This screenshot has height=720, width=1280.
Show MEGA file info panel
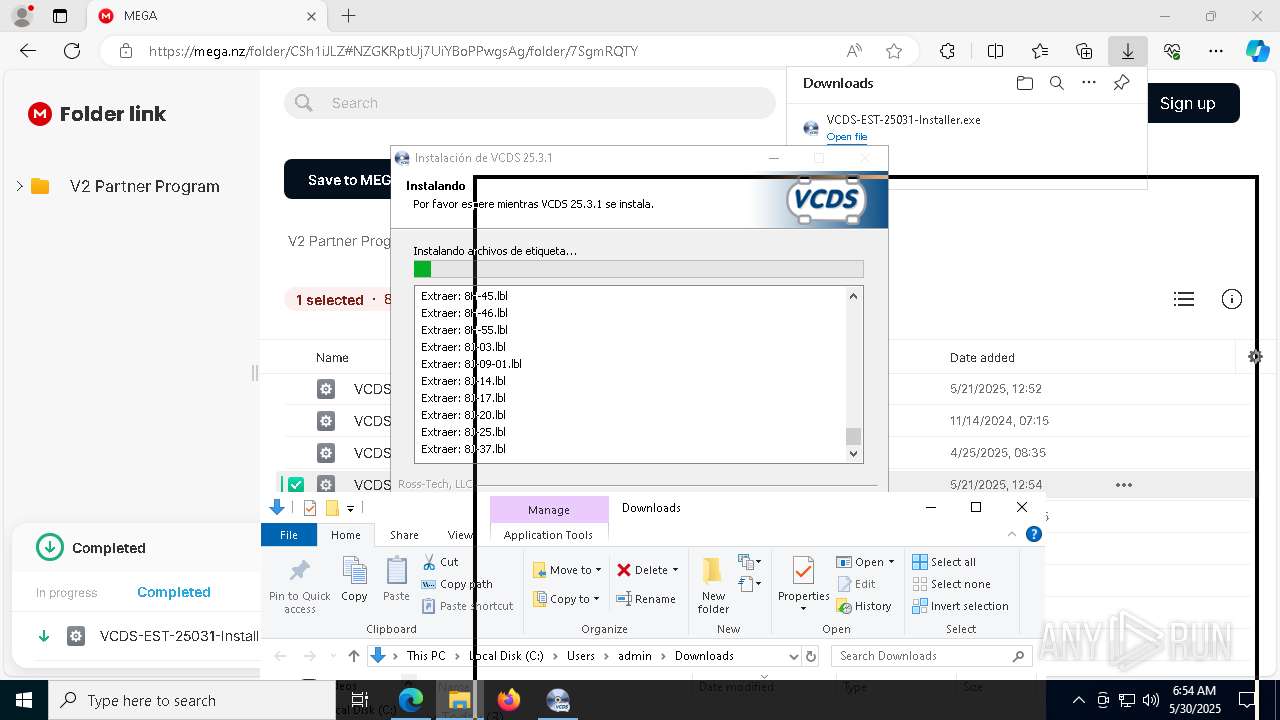(x=1232, y=299)
